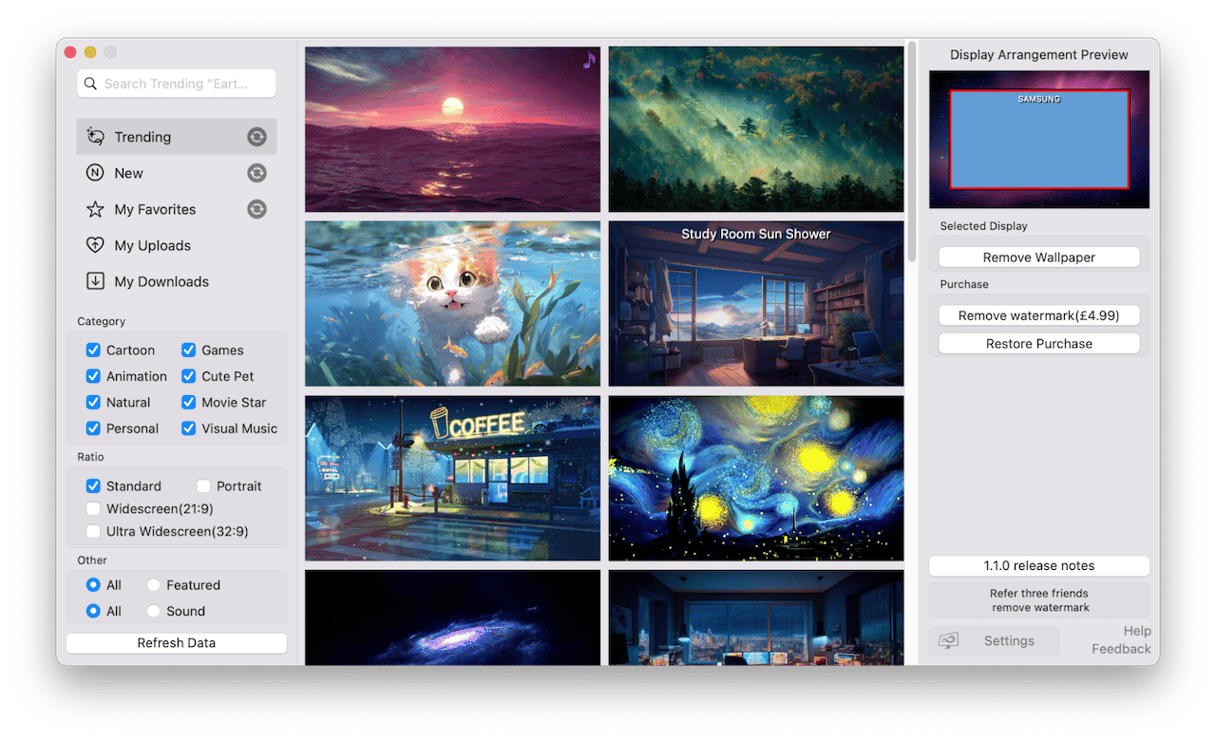Click the wallpaper list scrollbar

coord(912,150)
